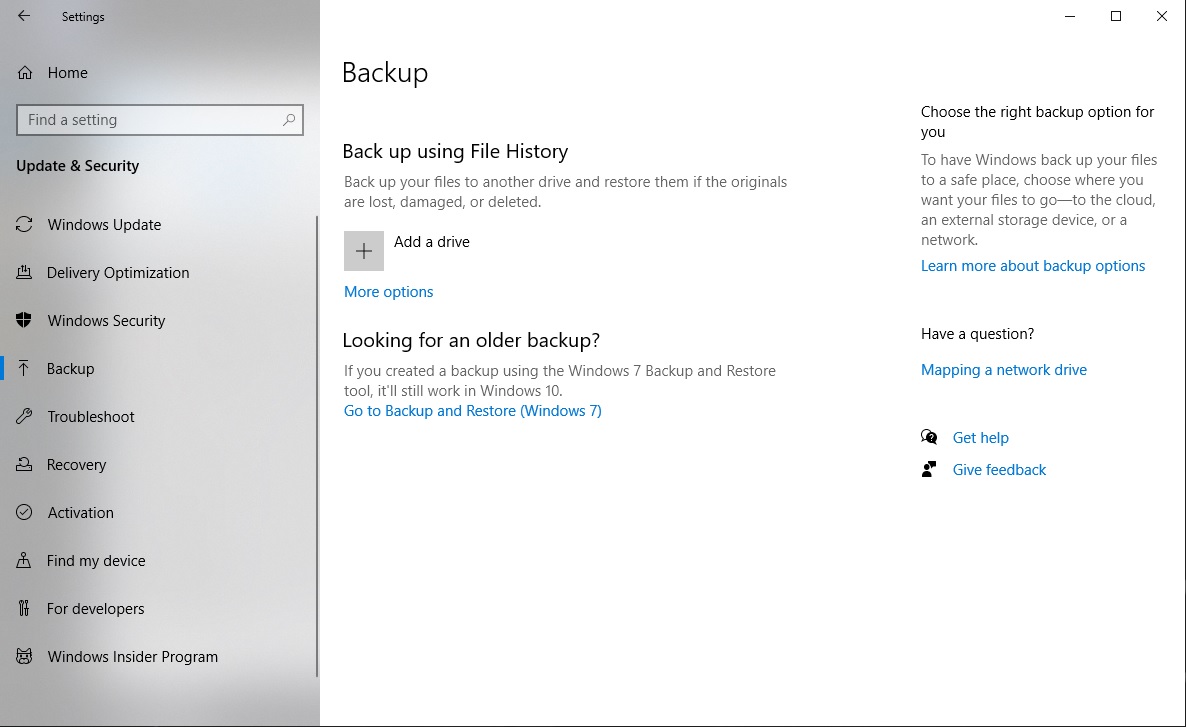Viewport: 1187px width, 728px height.
Task: Click the Activation checkmark circle icon
Action: (x=24, y=512)
